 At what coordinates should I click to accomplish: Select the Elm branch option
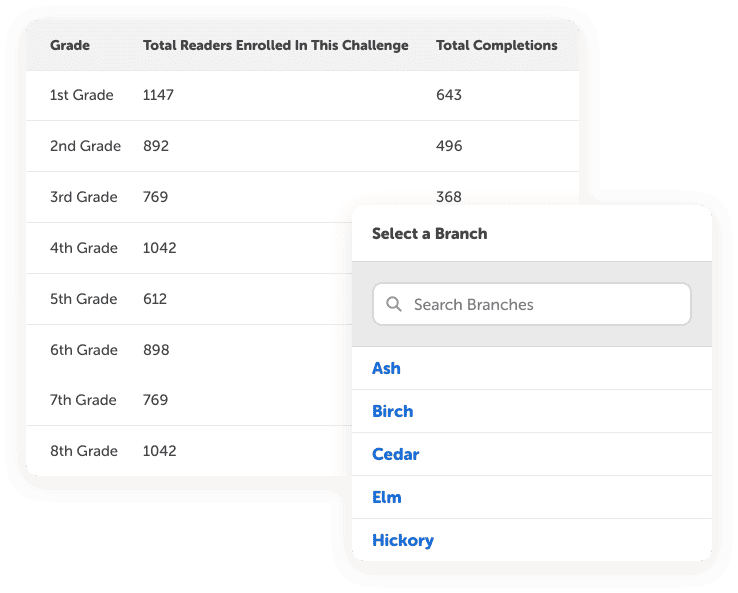[386, 497]
